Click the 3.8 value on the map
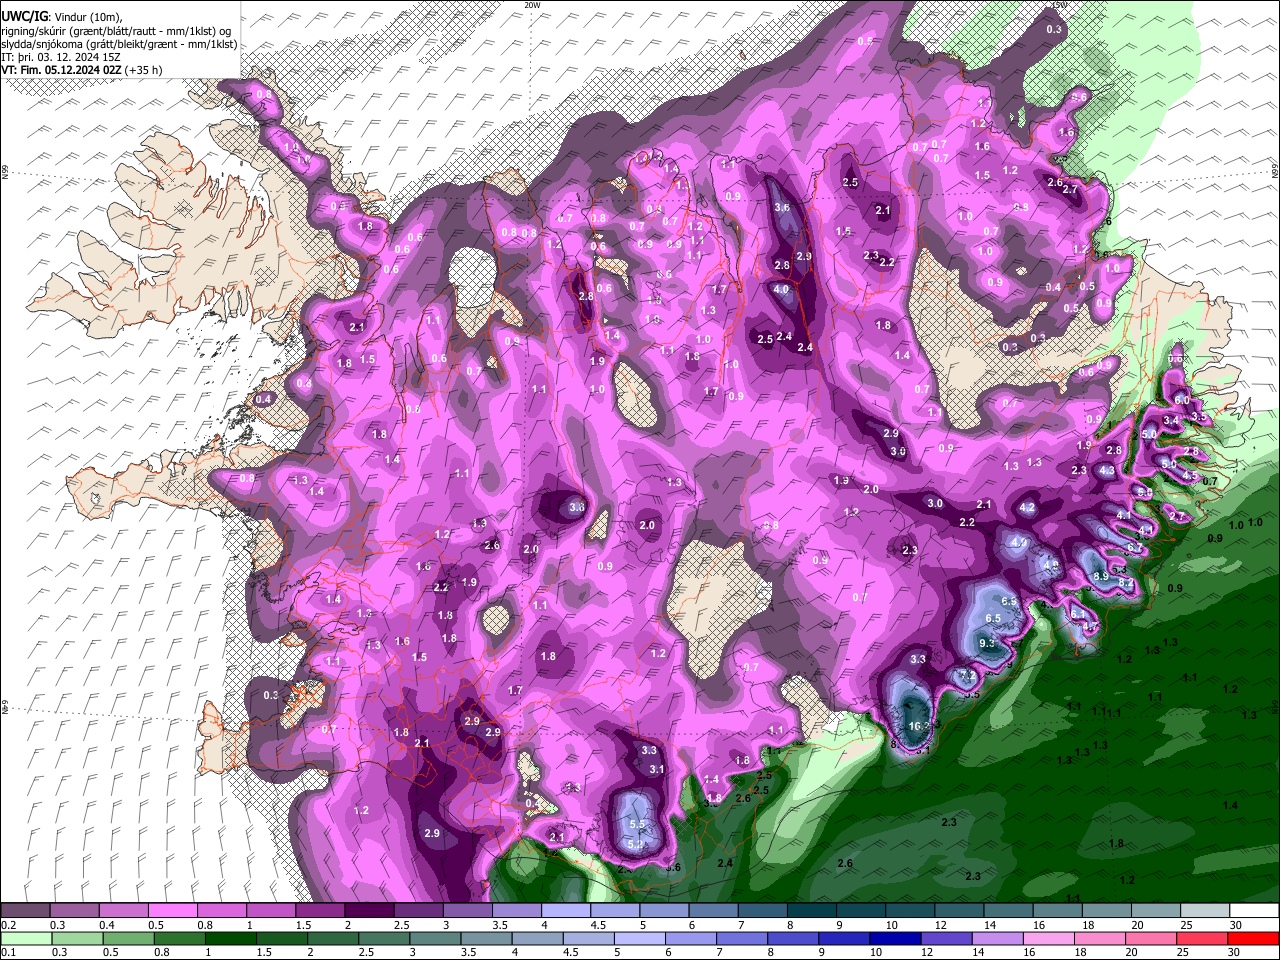This screenshot has width=1280, height=960. coord(577,507)
